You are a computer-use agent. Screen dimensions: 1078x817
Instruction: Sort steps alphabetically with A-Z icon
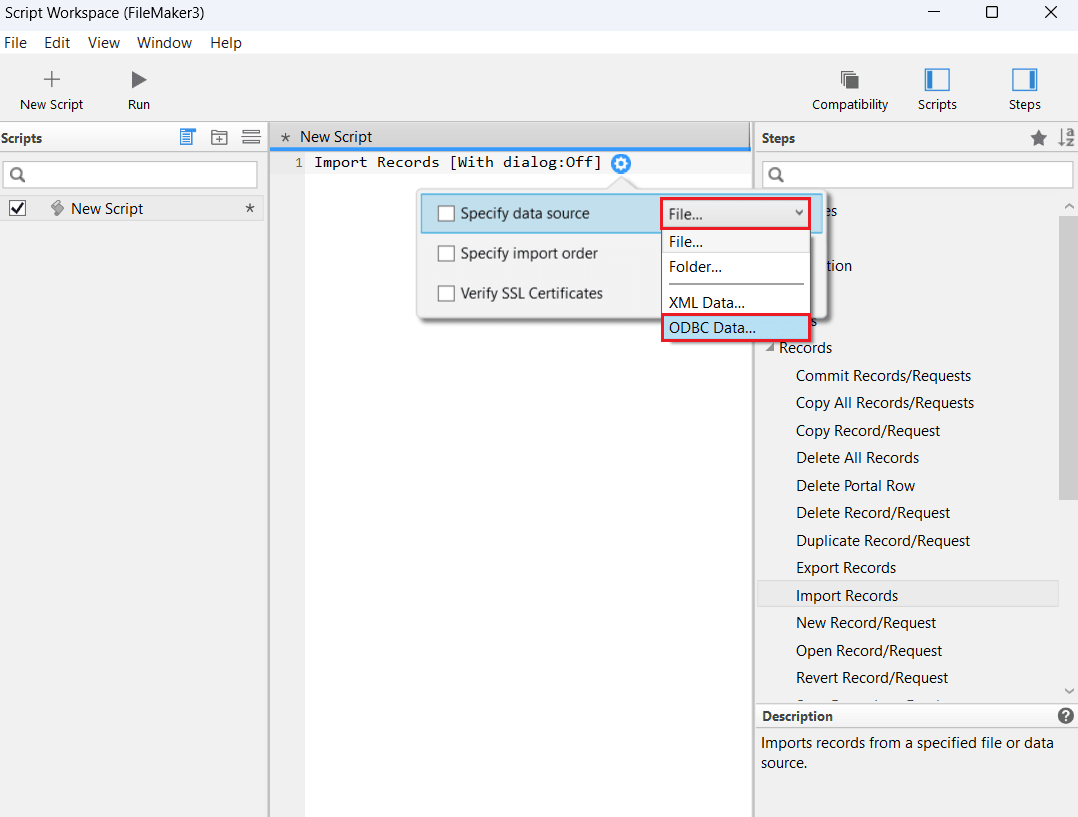point(1066,138)
